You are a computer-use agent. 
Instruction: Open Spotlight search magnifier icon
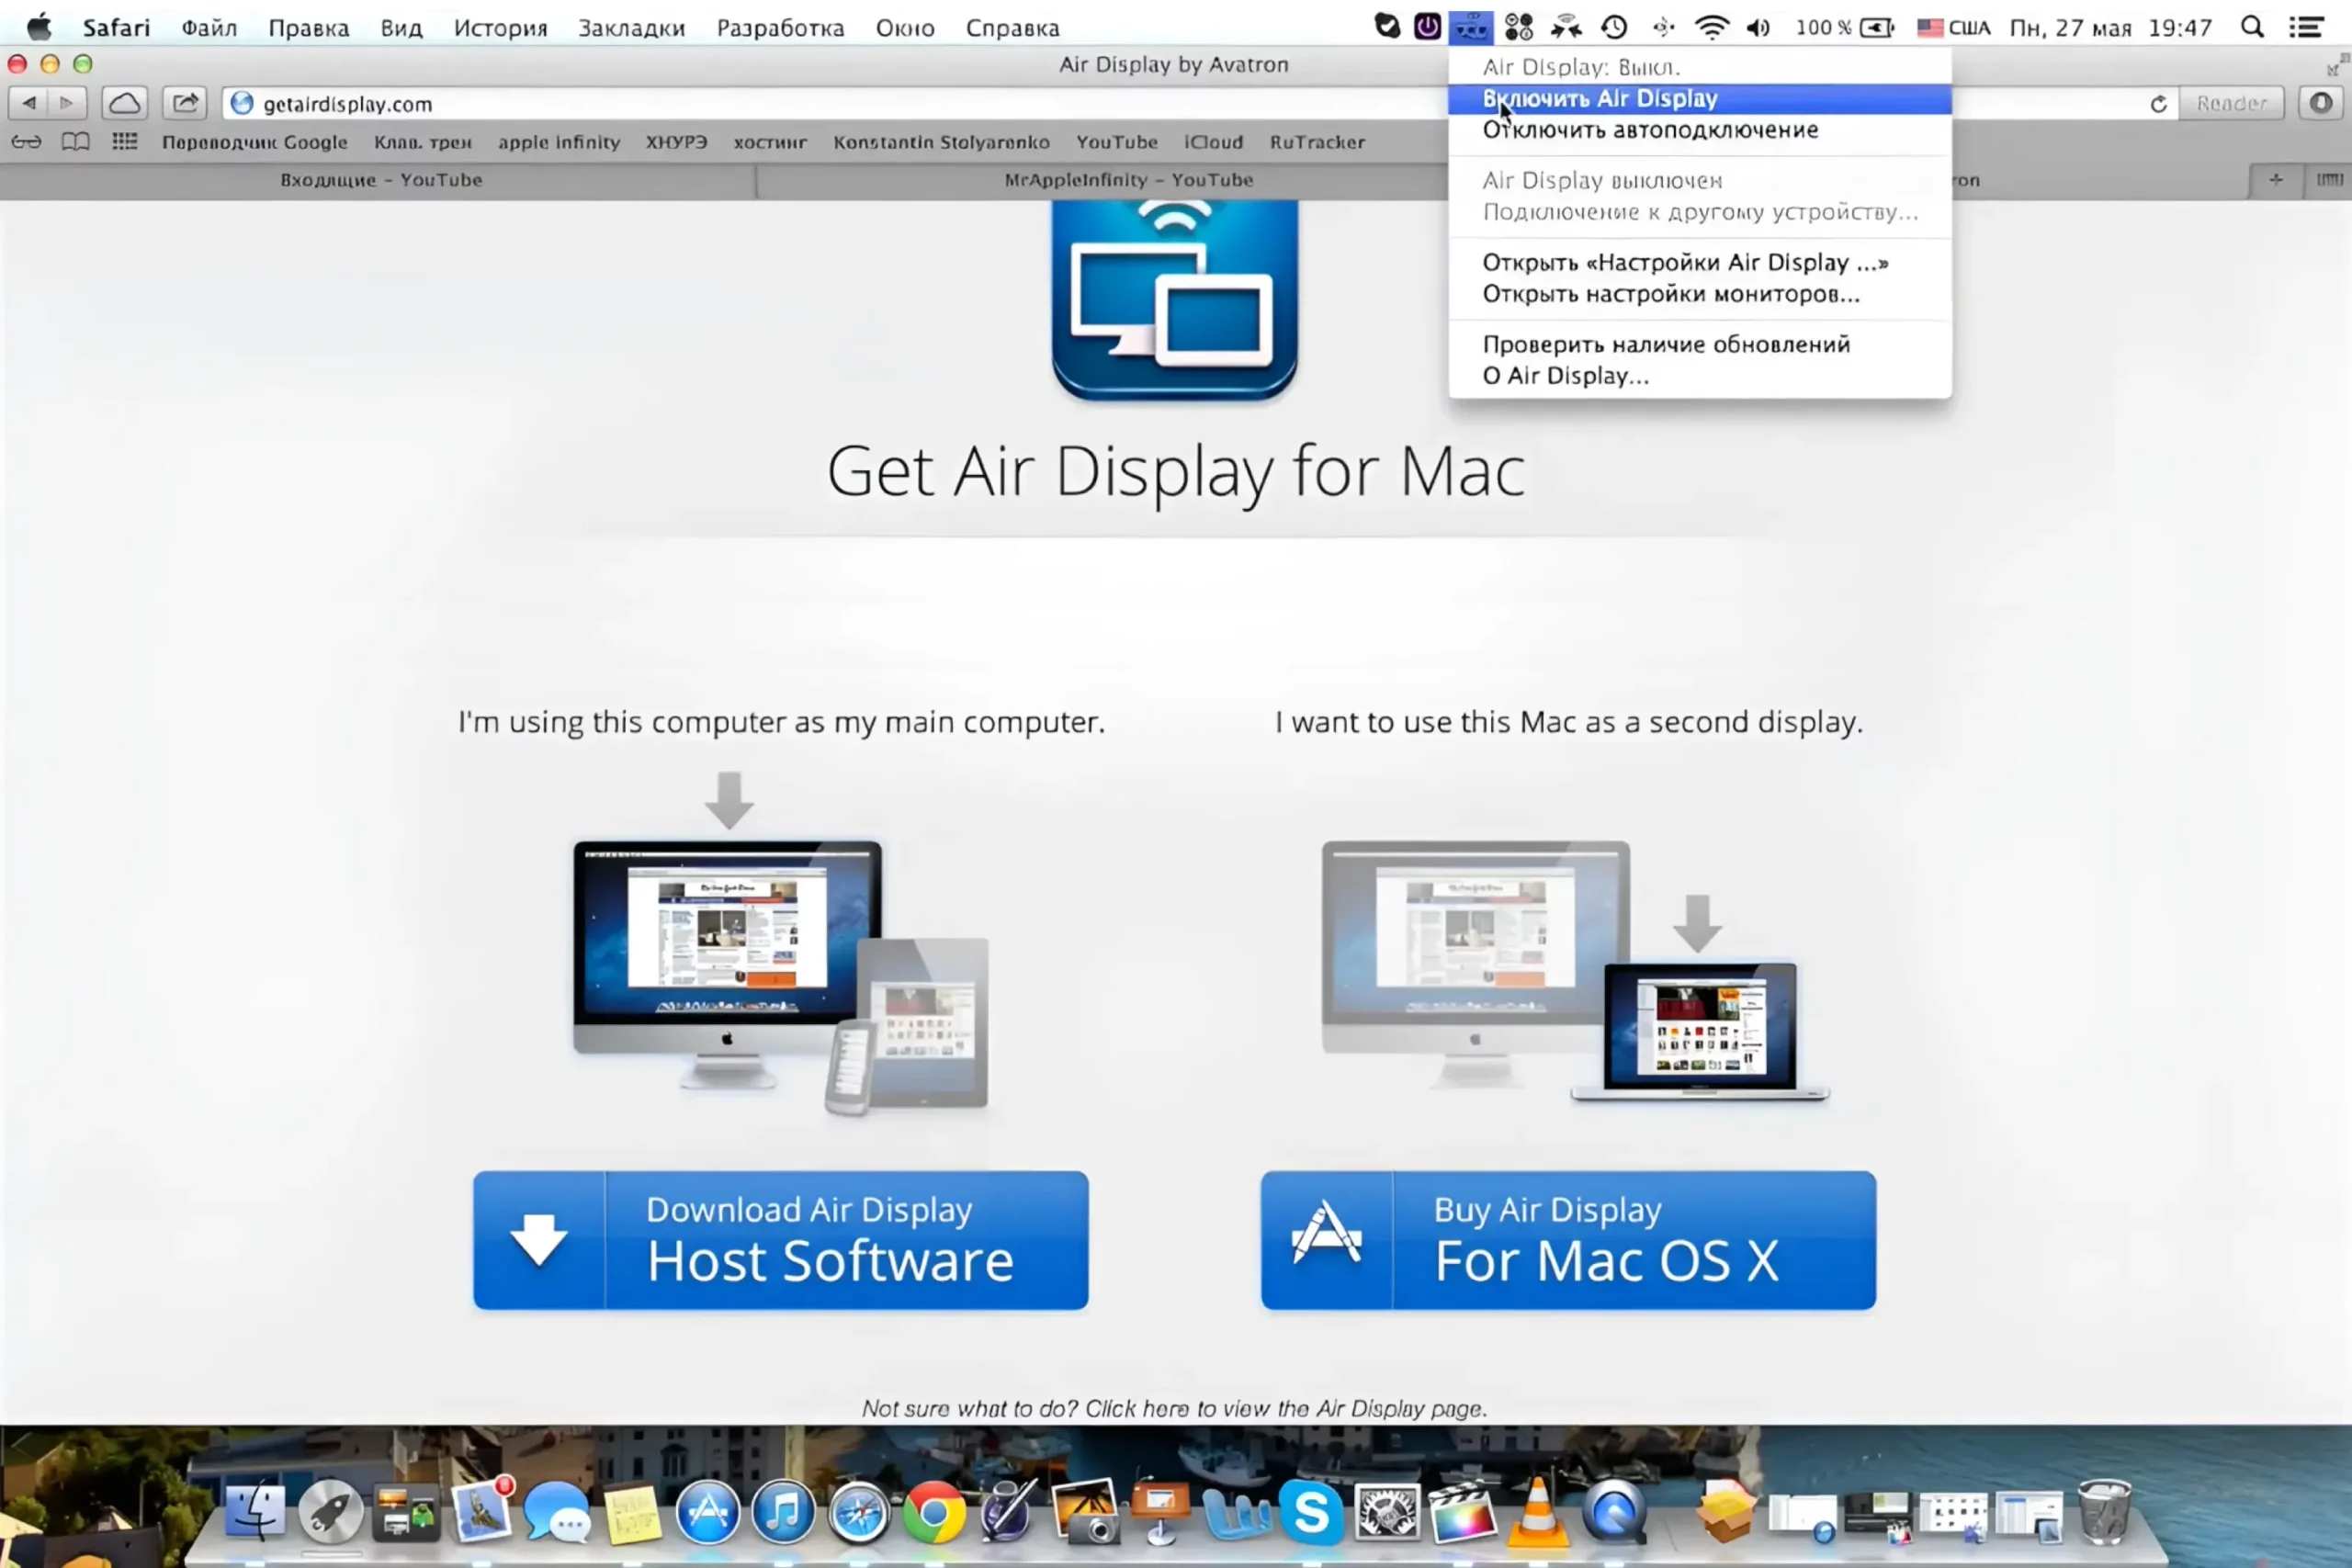(x=2251, y=27)
